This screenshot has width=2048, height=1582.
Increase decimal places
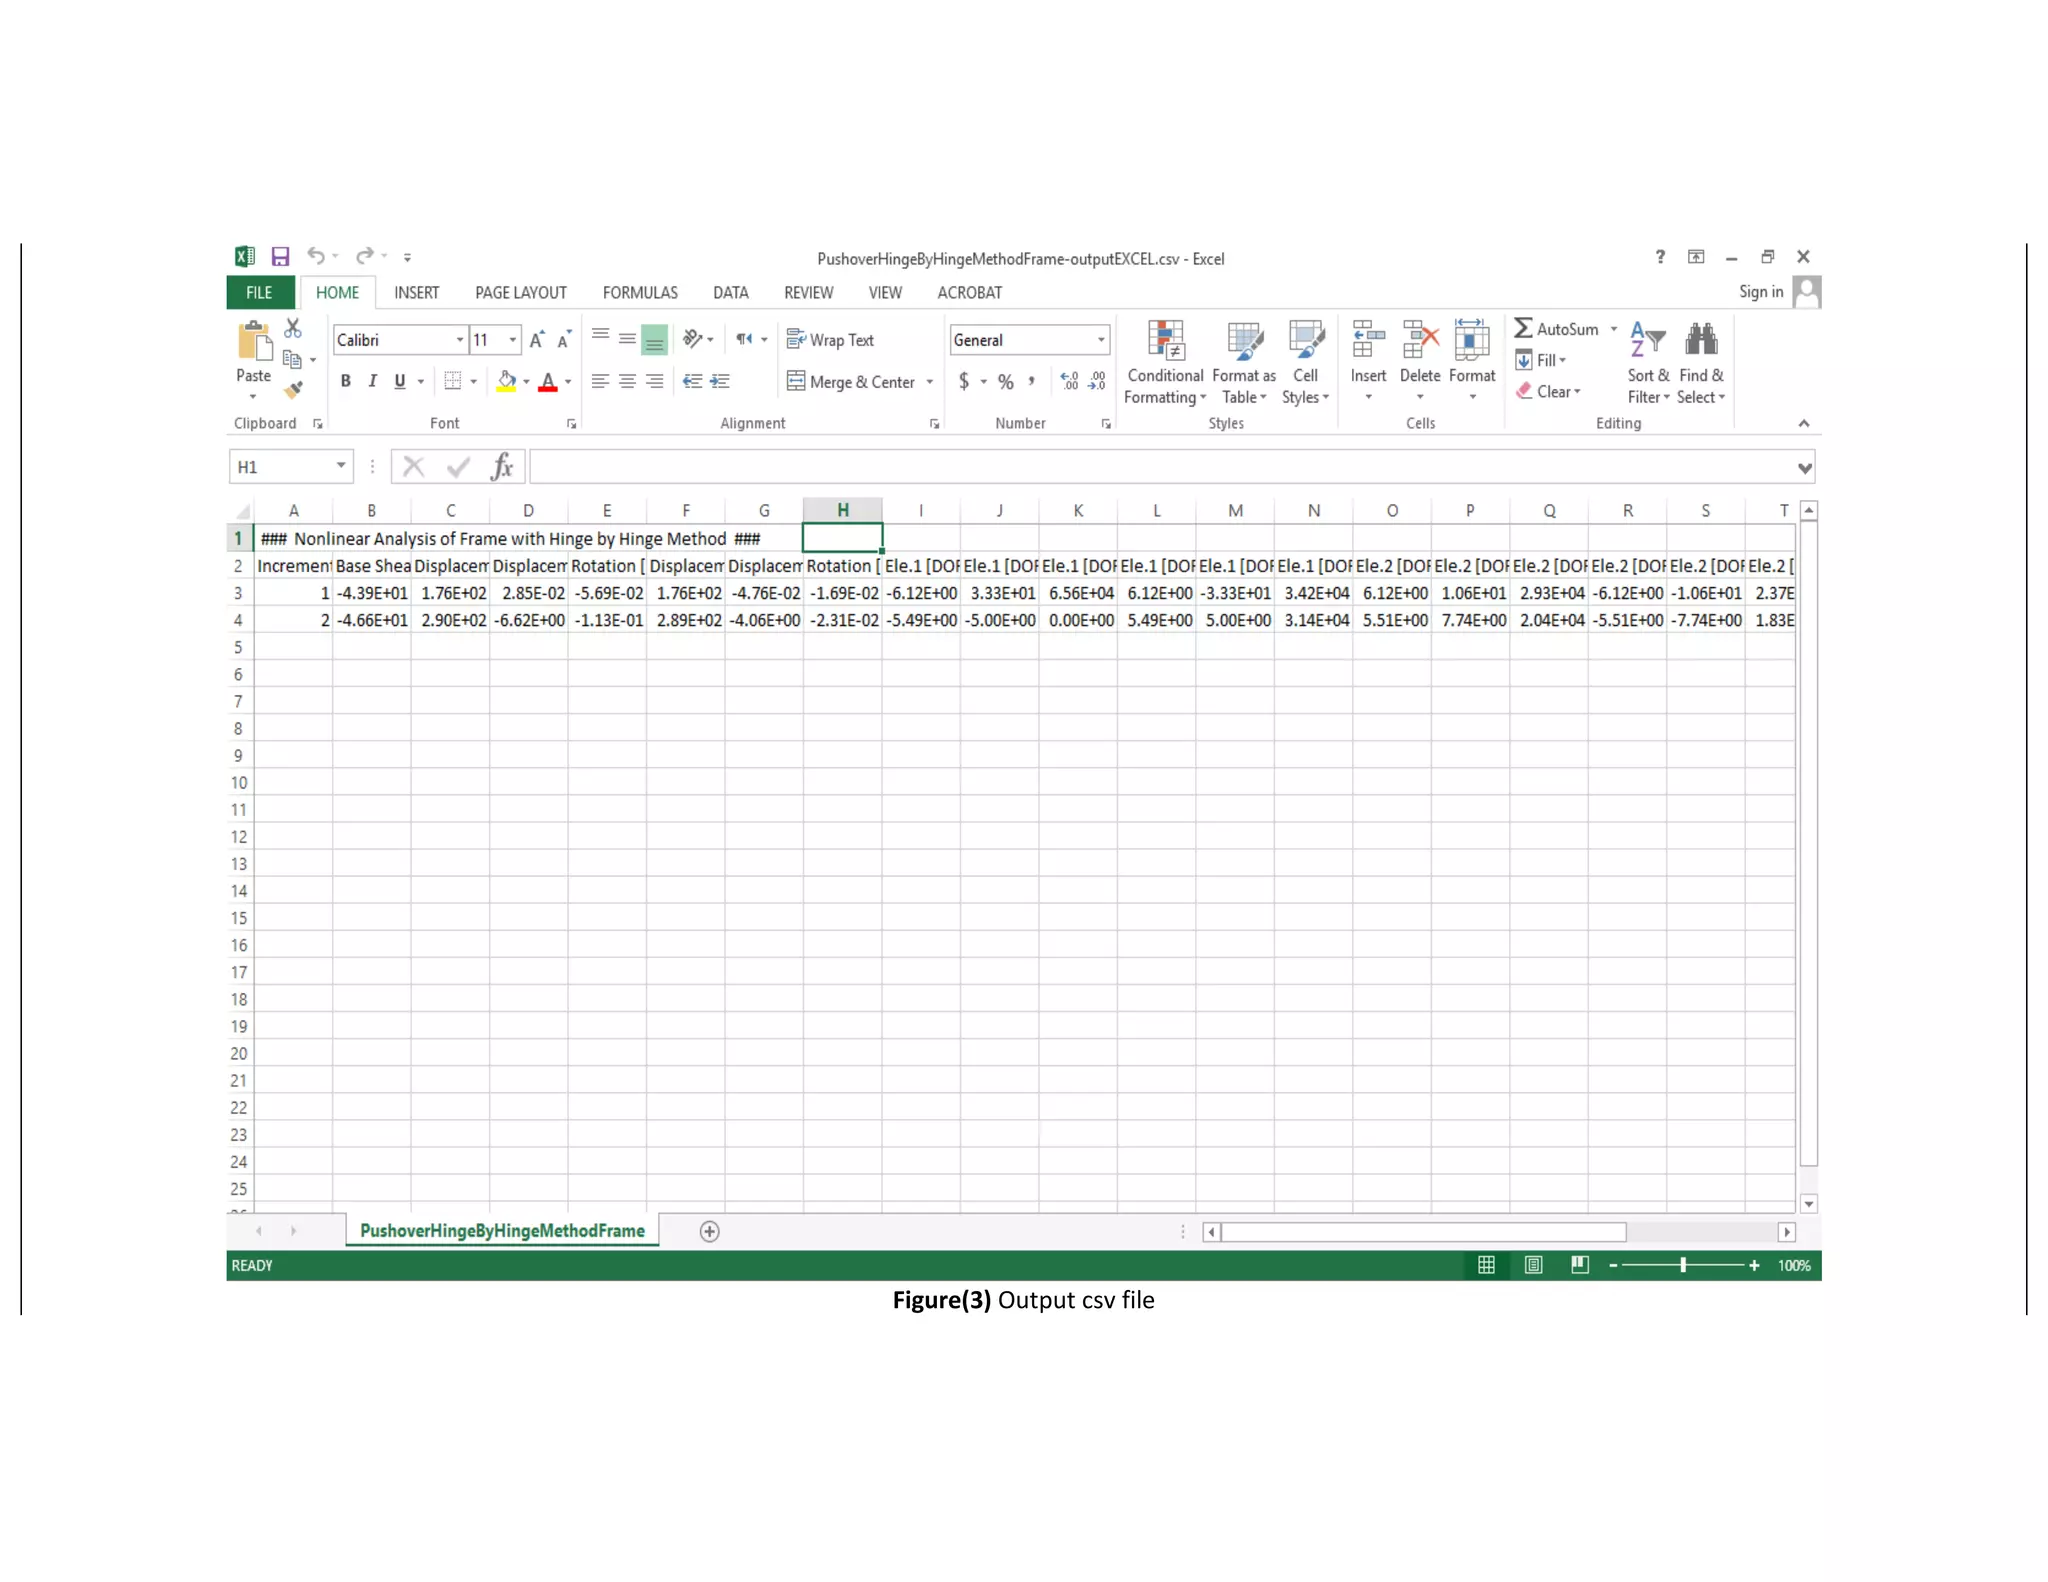click(x=1070, y=381)
